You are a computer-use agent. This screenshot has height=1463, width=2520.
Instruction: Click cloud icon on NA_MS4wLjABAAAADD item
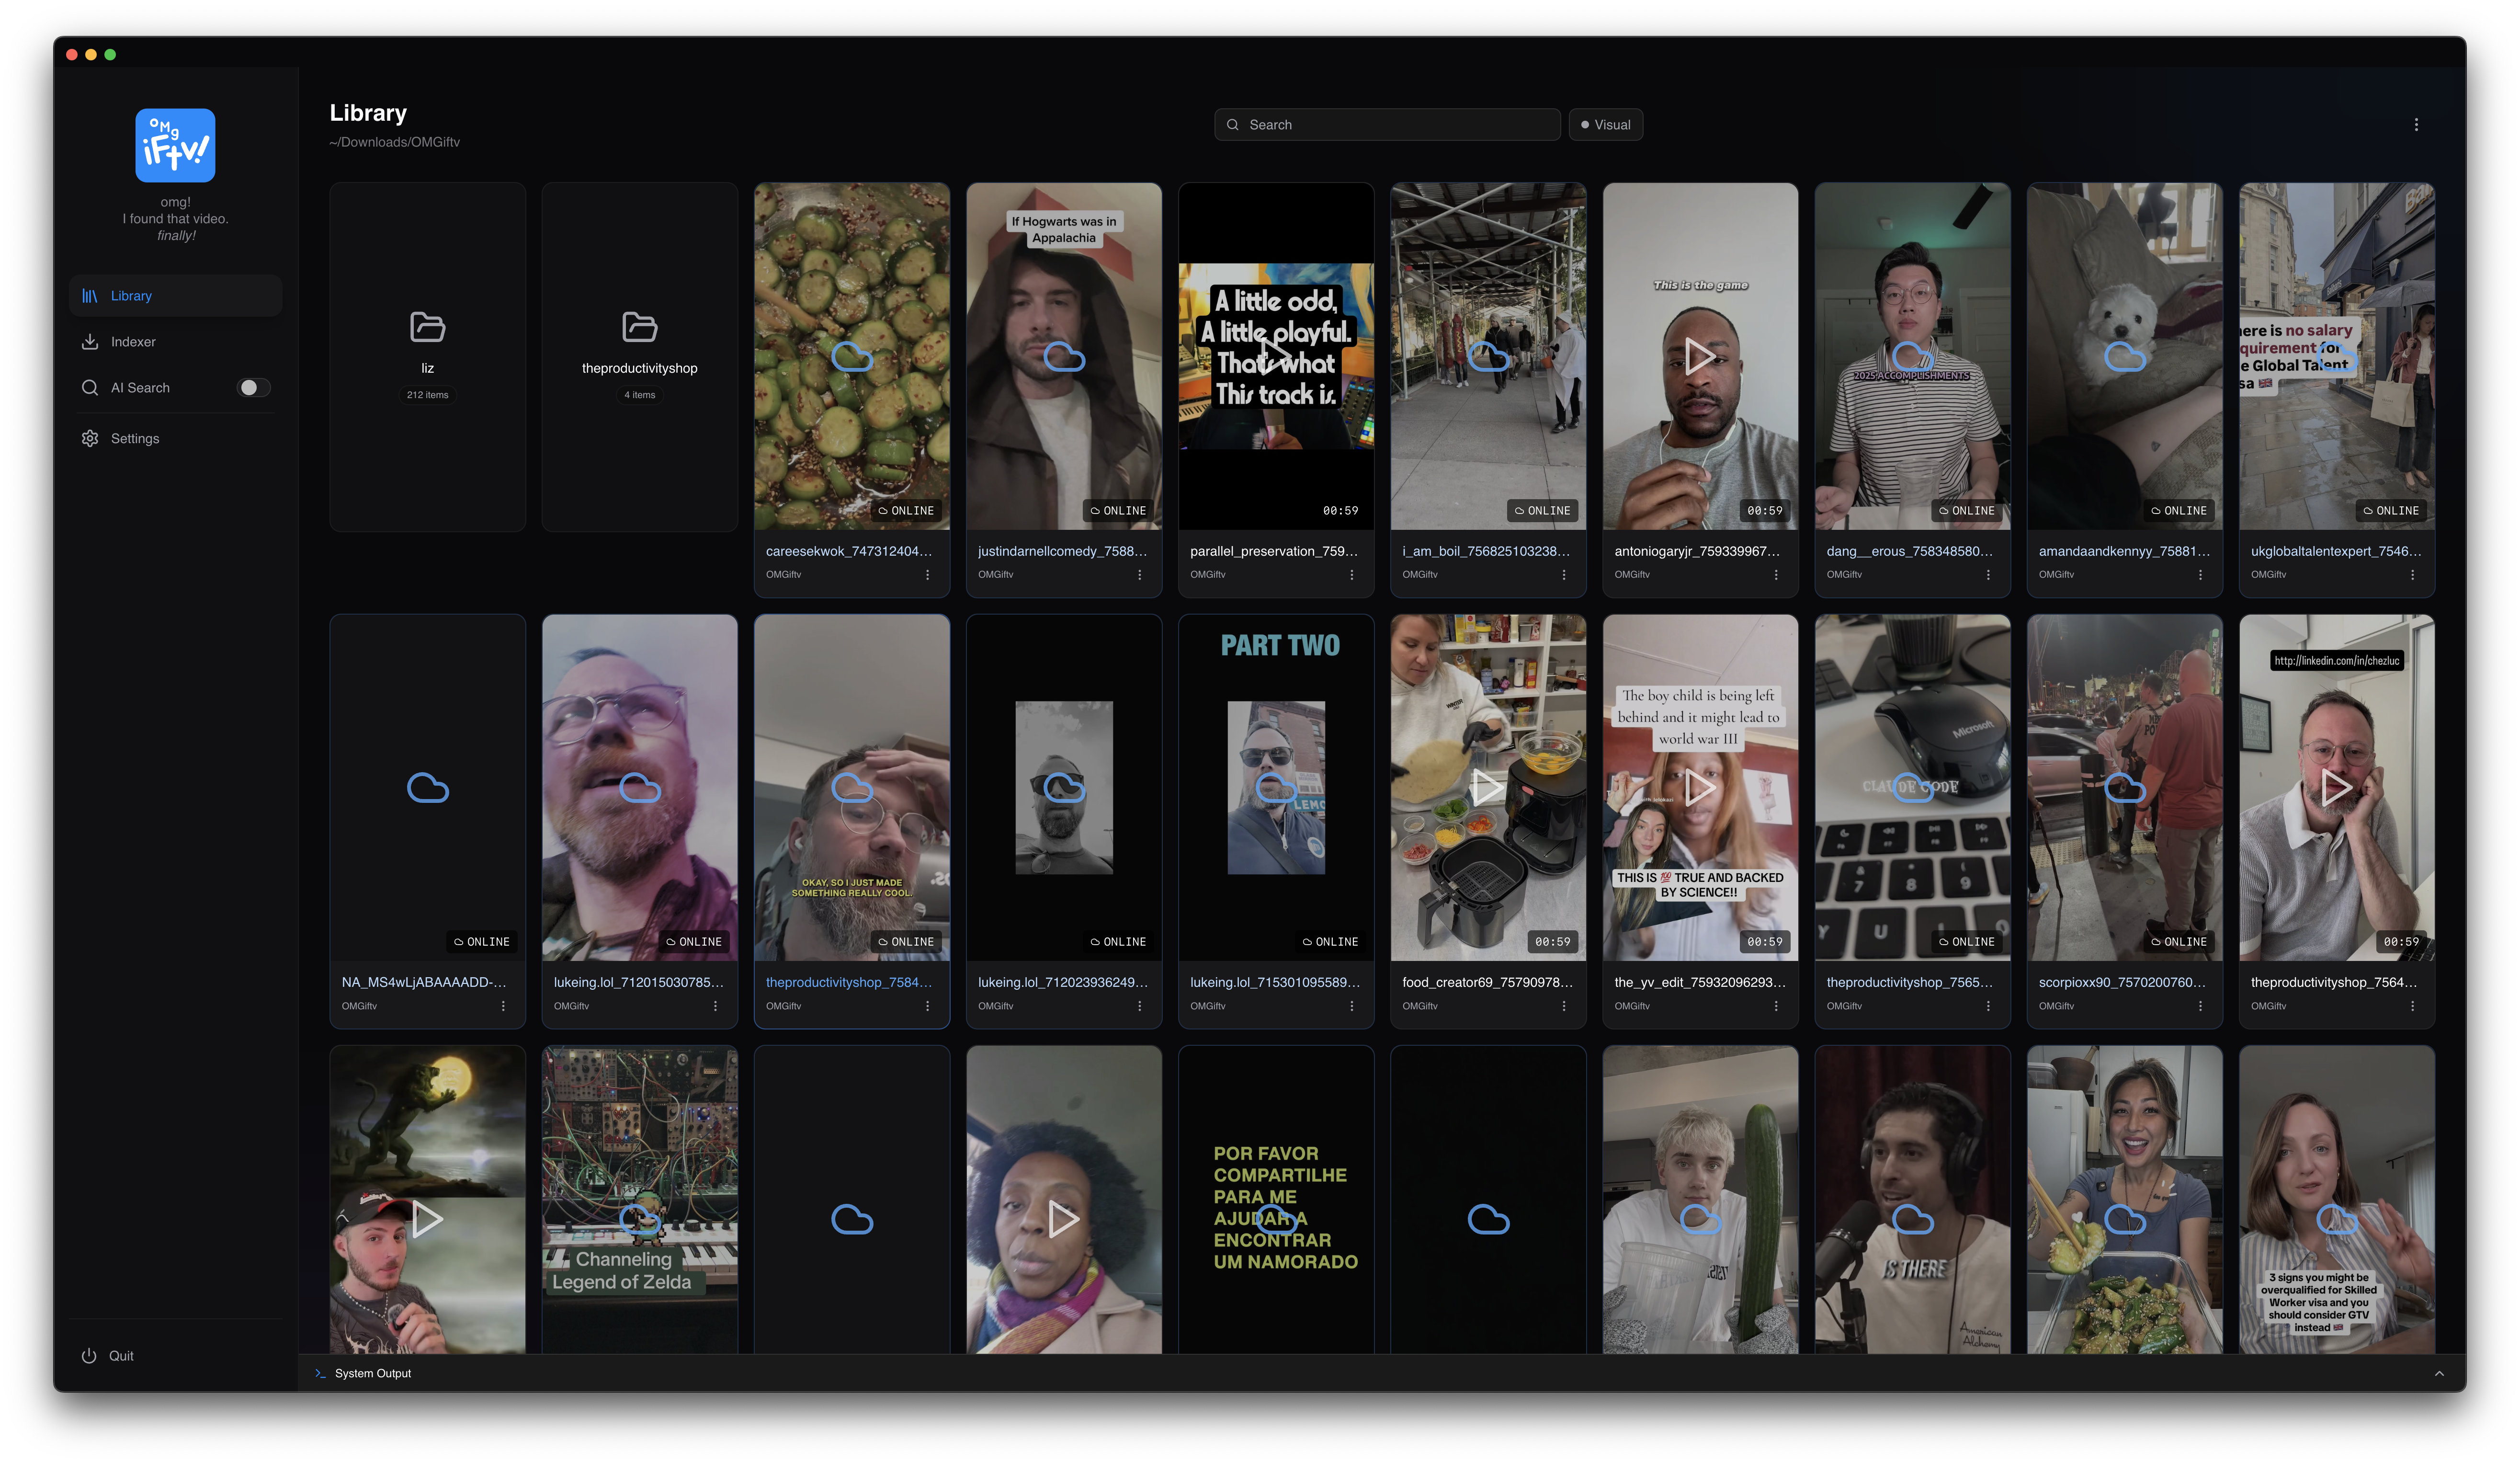click(427, 788)
